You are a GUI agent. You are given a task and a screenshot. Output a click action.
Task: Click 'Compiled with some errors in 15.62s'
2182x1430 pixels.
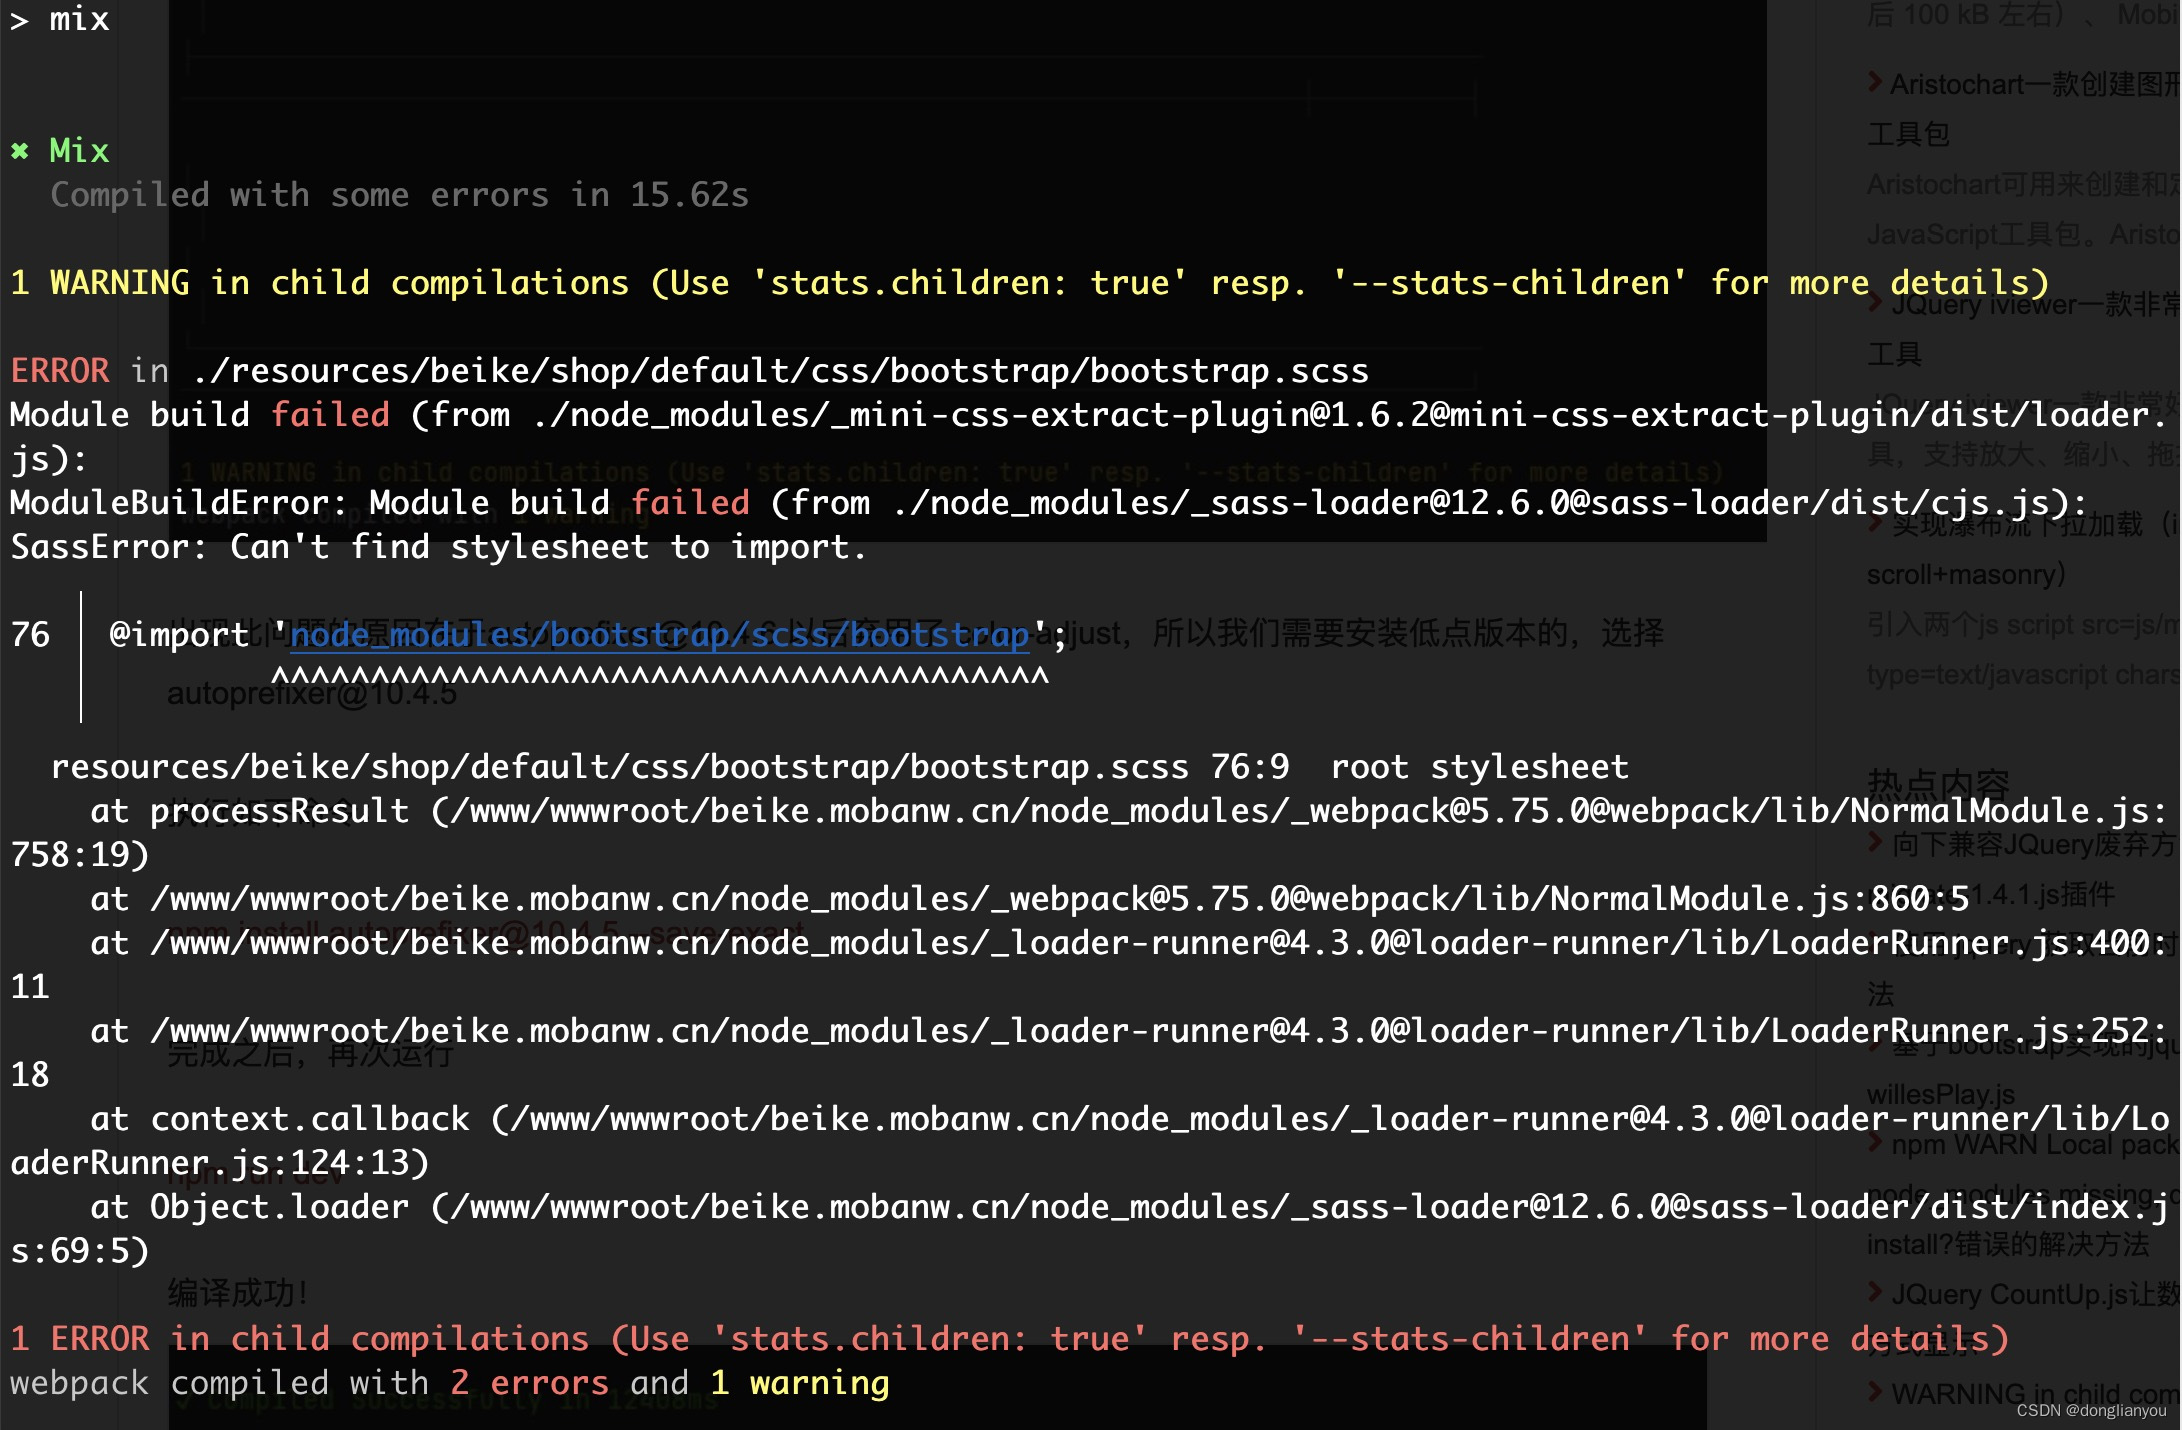(400, 195)
